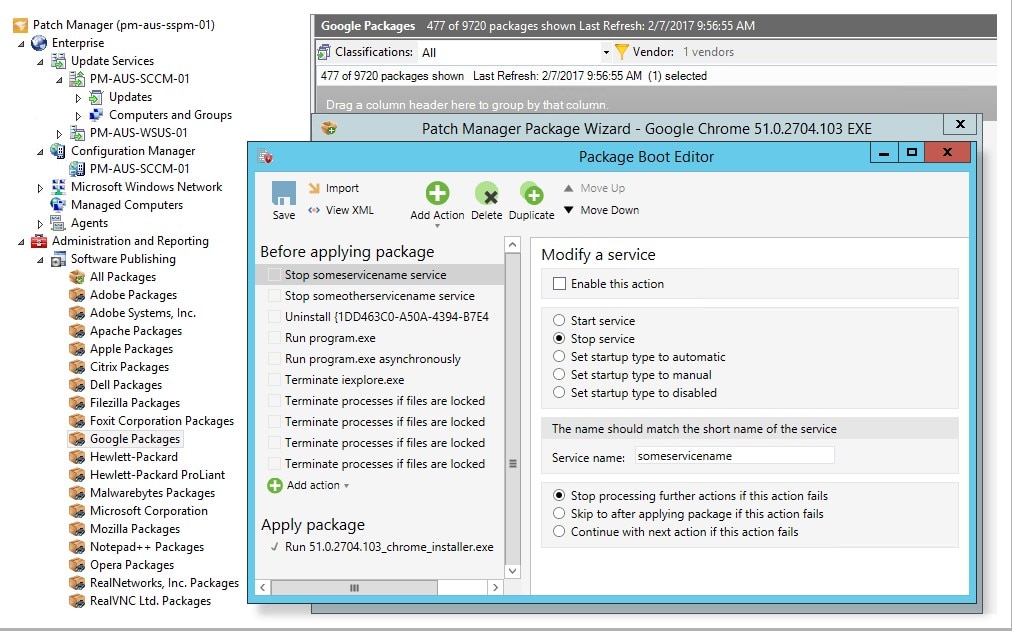Click the Adobe Packages box icon
The image size is (1012, 631).
77,295
